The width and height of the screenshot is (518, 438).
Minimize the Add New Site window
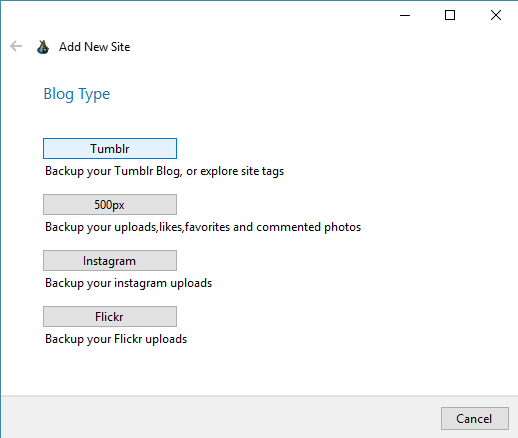point(405,15)
